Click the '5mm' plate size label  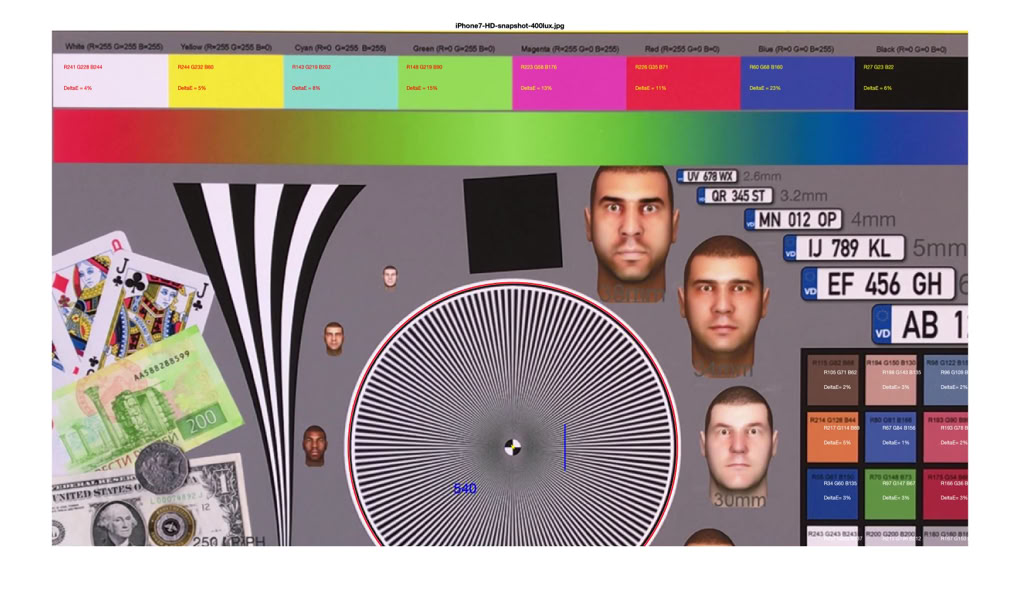coord(940,248)
